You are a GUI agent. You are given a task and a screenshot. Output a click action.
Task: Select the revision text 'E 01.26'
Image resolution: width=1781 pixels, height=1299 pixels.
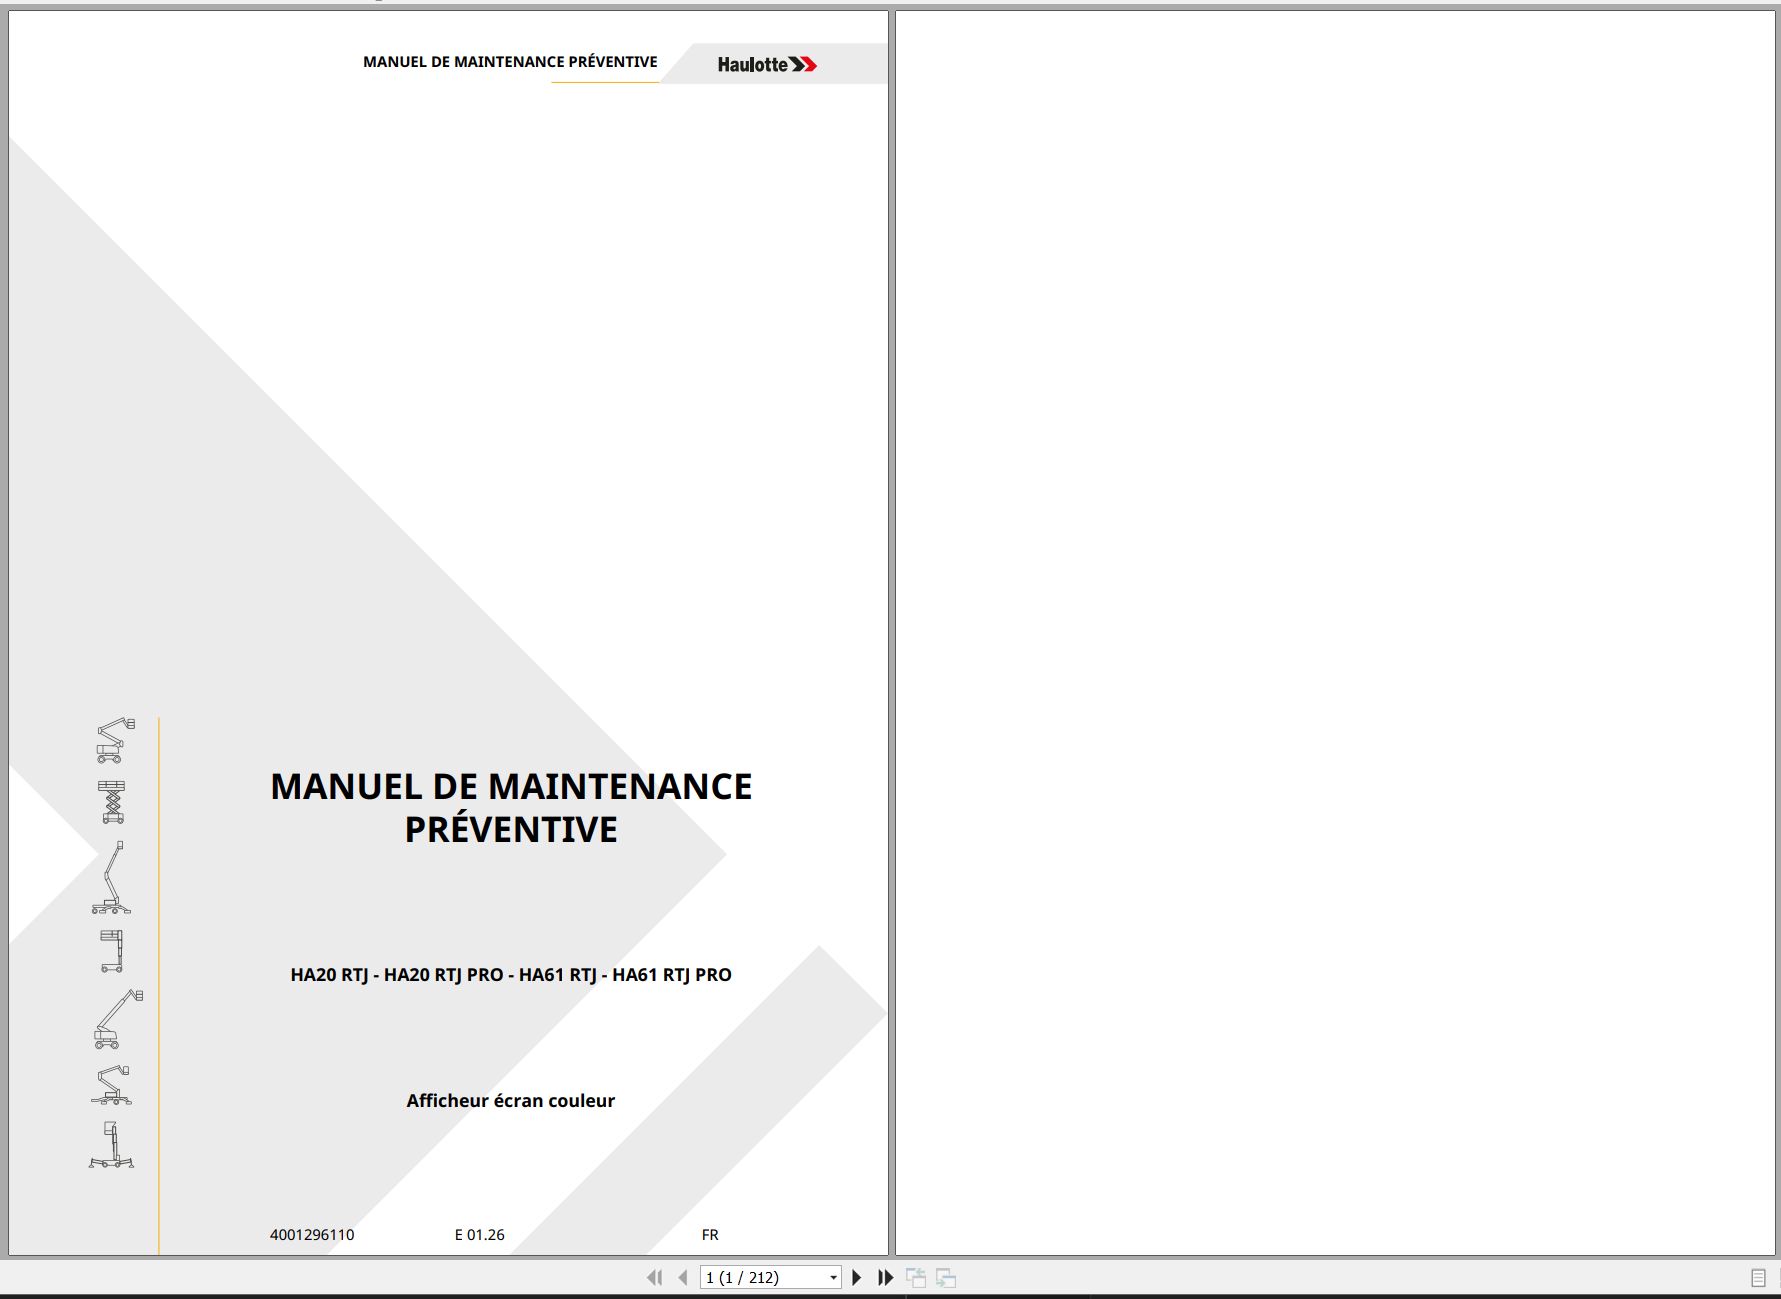pos(480,1235)
